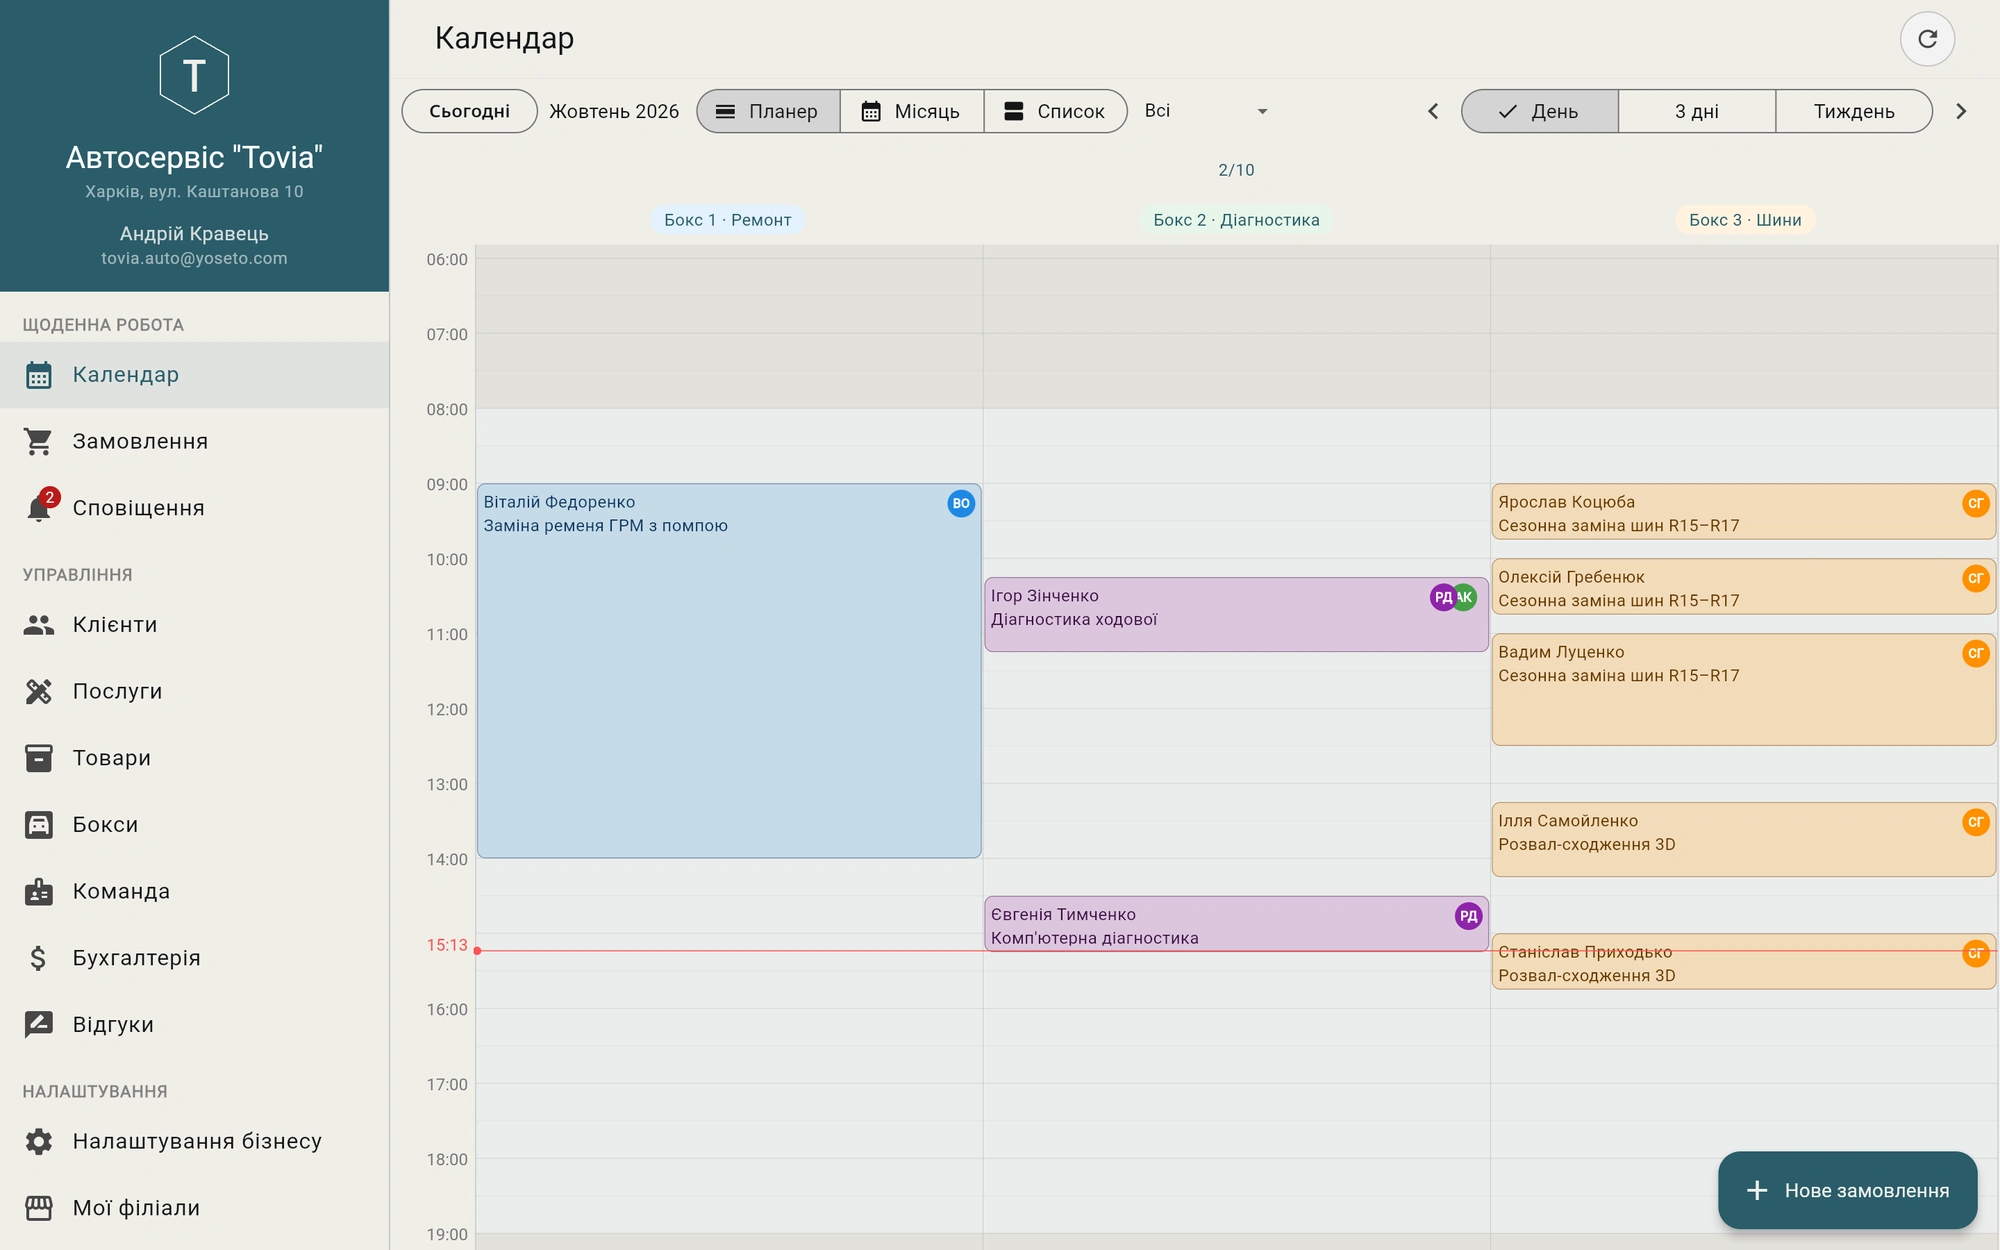Click the notifications bell icon with badge

(39, 506)
